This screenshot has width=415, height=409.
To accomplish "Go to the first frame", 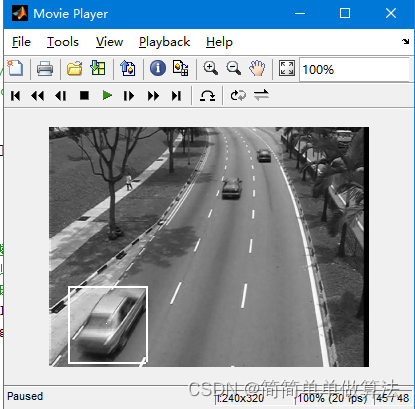I will point(16,96).
